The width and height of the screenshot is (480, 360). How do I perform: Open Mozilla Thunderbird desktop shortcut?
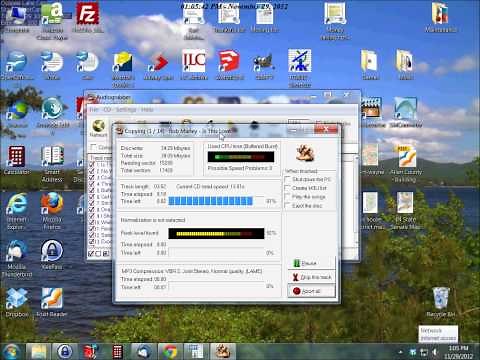coord(16,258)
